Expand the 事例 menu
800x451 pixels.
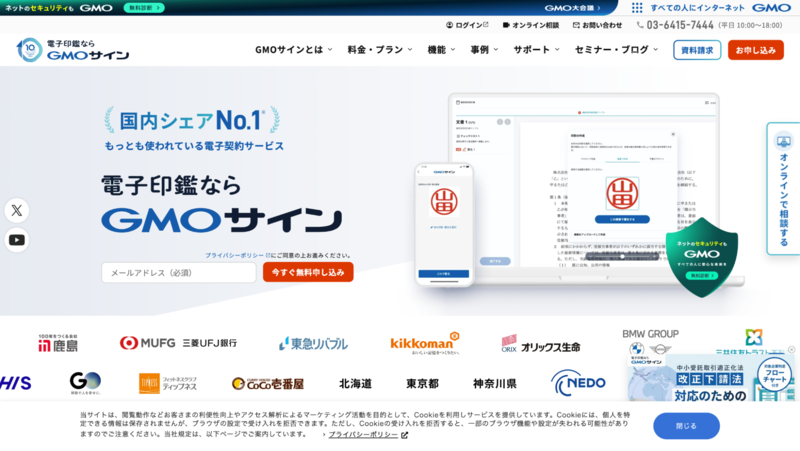coord(484,49)
